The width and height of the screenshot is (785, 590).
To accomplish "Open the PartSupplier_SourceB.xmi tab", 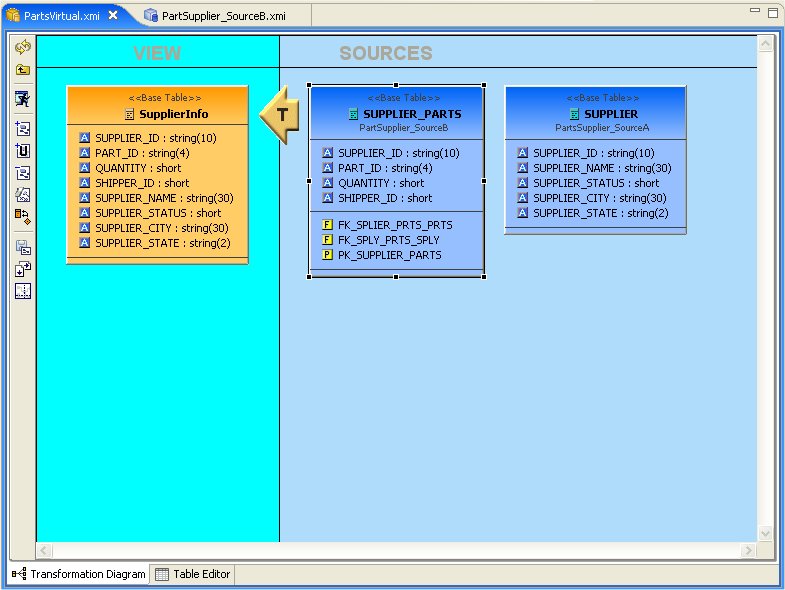I will pos(224,16).
